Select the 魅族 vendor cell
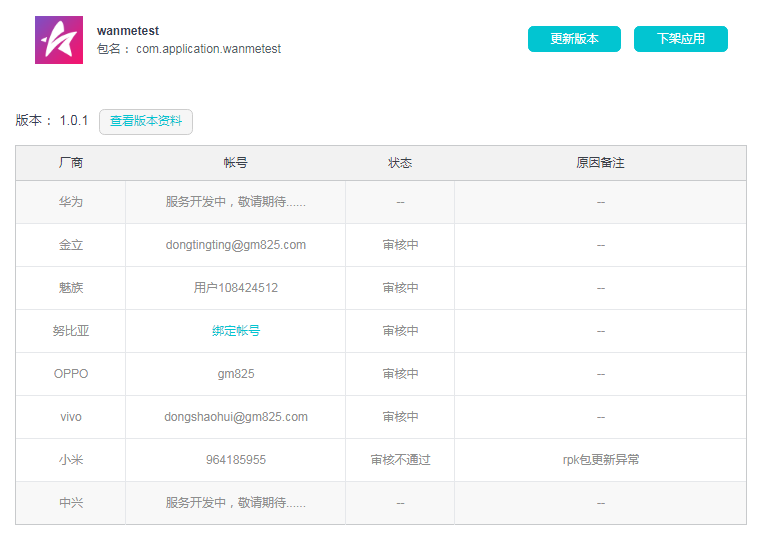Screen dimensions: 761x541 [x=71, y=288]
